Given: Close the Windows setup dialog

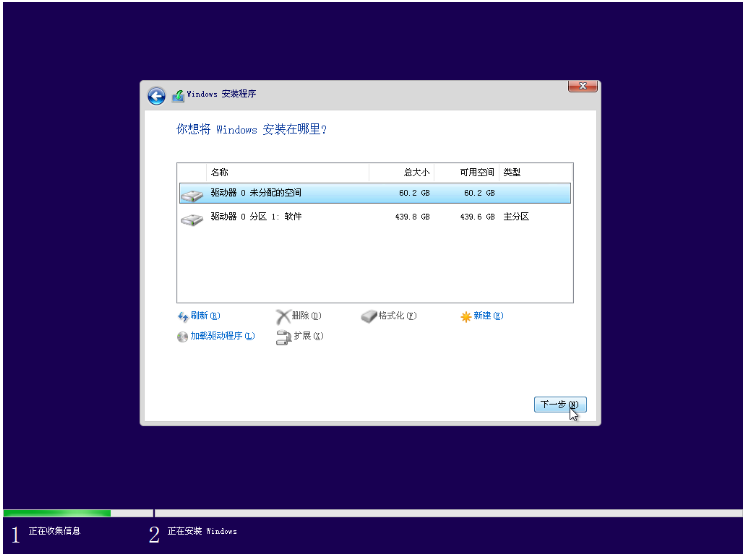Looking at the screenshot, I should pyautogui.click(x=583, y=86).
